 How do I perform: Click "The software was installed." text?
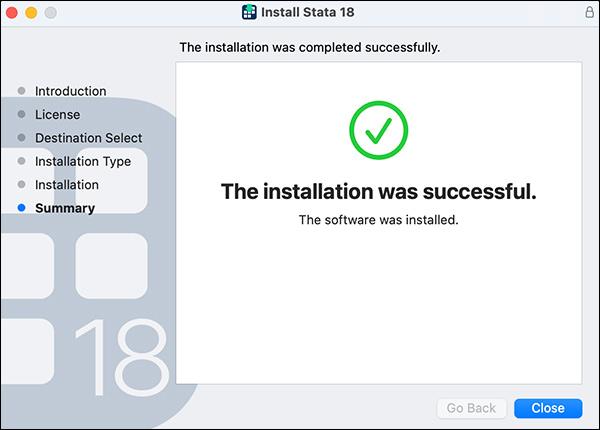tap(378, 220)
